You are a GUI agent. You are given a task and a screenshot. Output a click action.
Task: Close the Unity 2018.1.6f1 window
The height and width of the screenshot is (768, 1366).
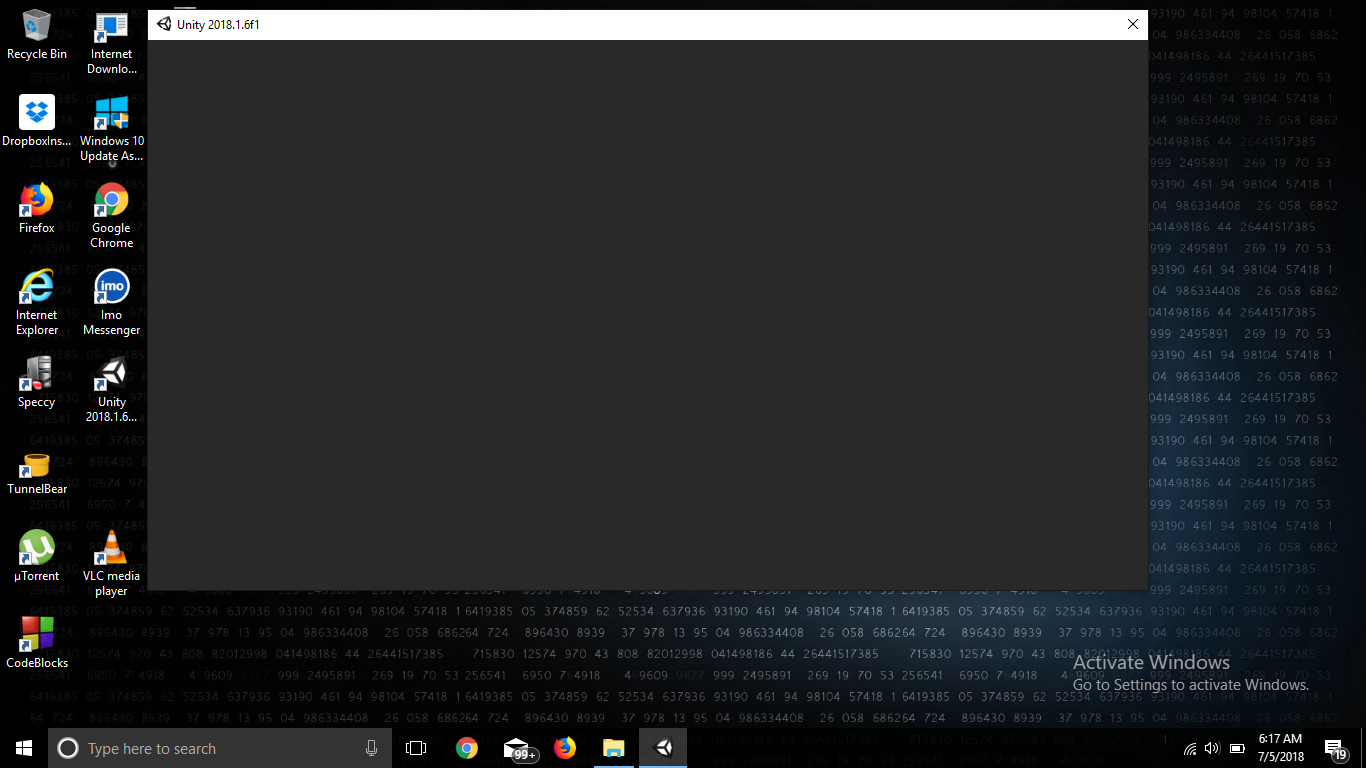pyautogui.click(x=1132, y=25)
